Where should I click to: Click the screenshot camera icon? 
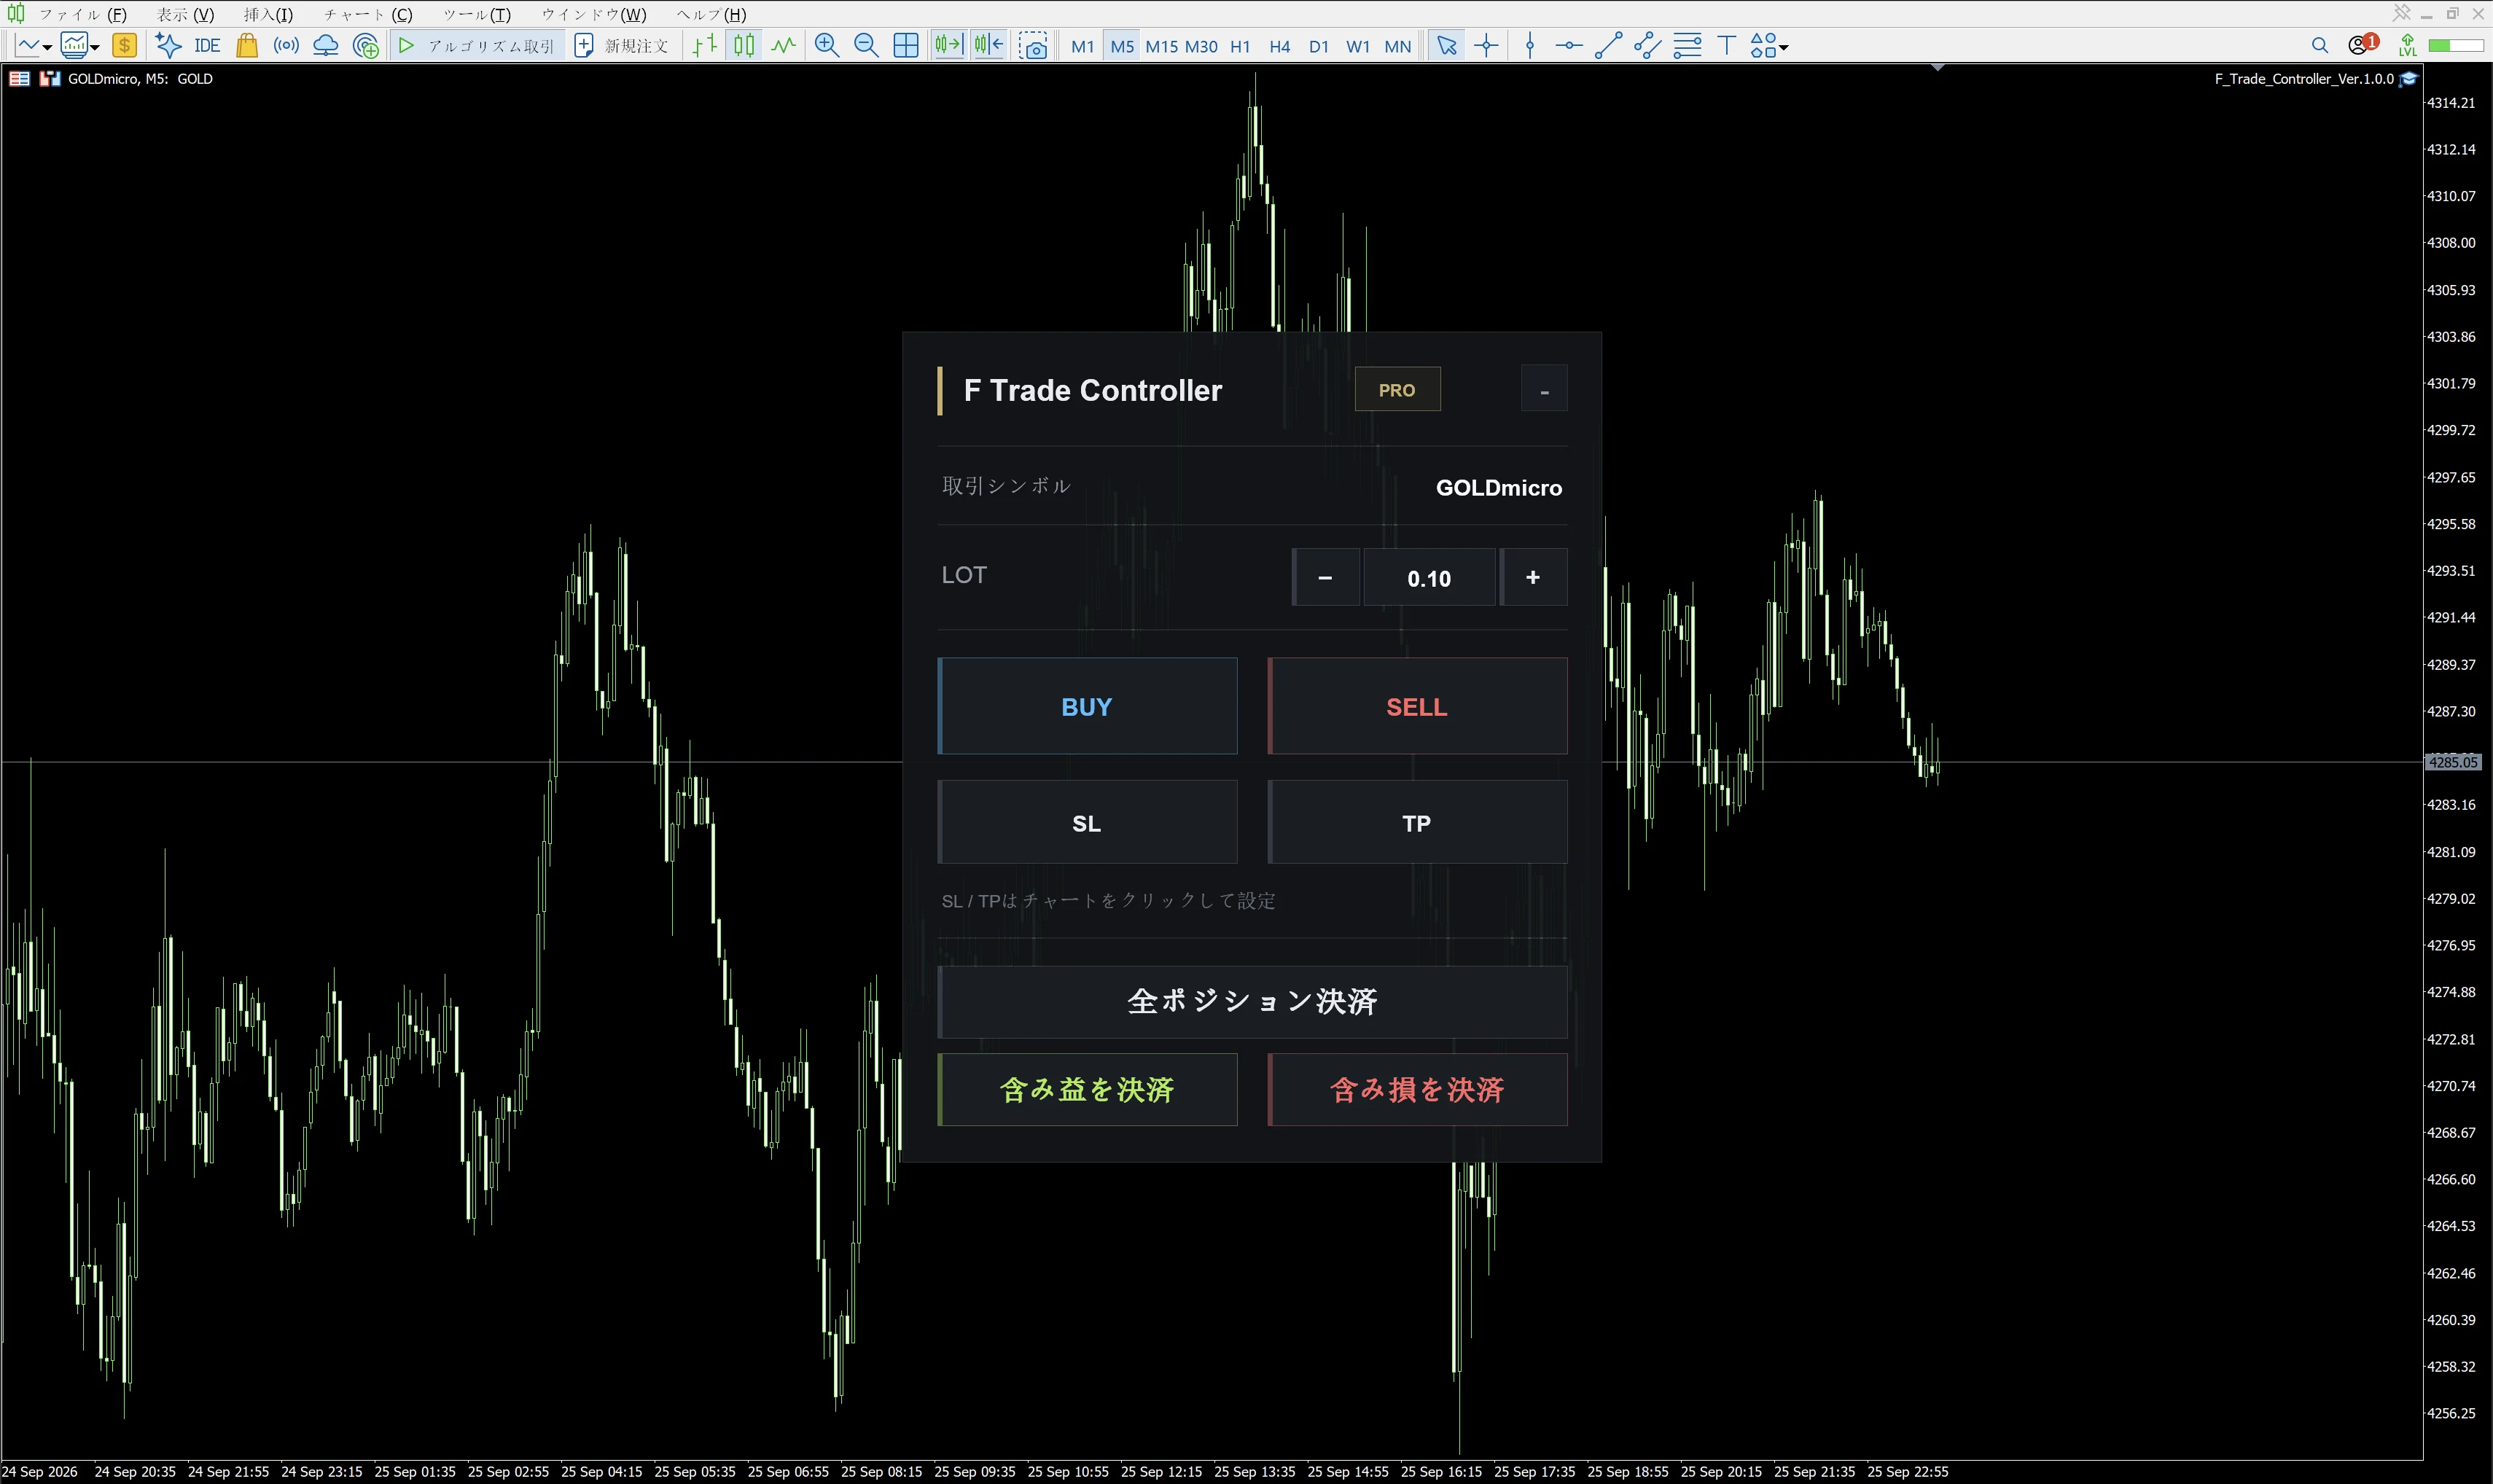tap(1033, 45)
